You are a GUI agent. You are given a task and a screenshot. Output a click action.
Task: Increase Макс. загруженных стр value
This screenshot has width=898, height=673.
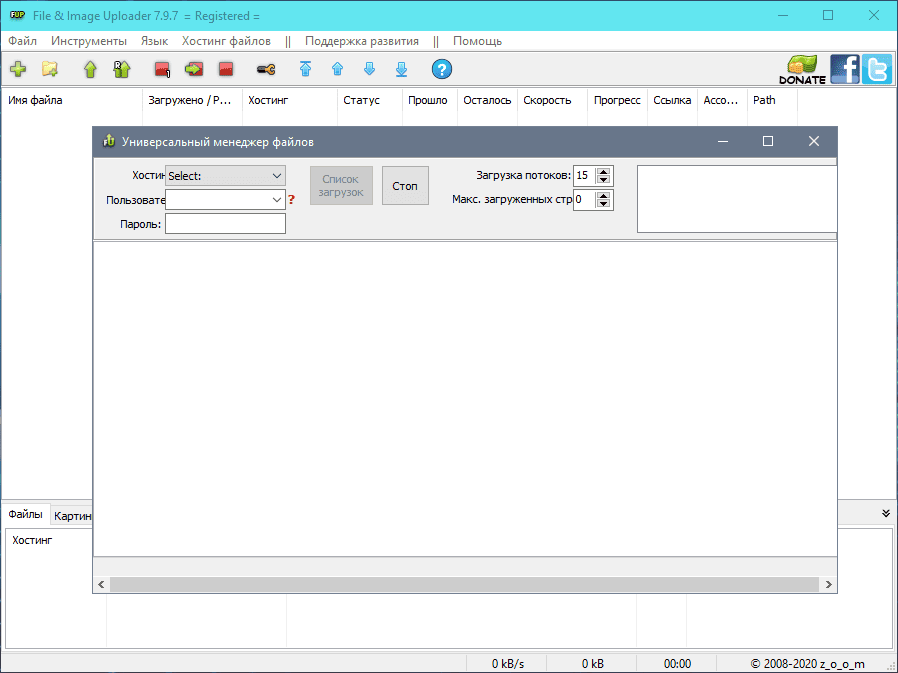pyautogui.click(x=603, y=196)
